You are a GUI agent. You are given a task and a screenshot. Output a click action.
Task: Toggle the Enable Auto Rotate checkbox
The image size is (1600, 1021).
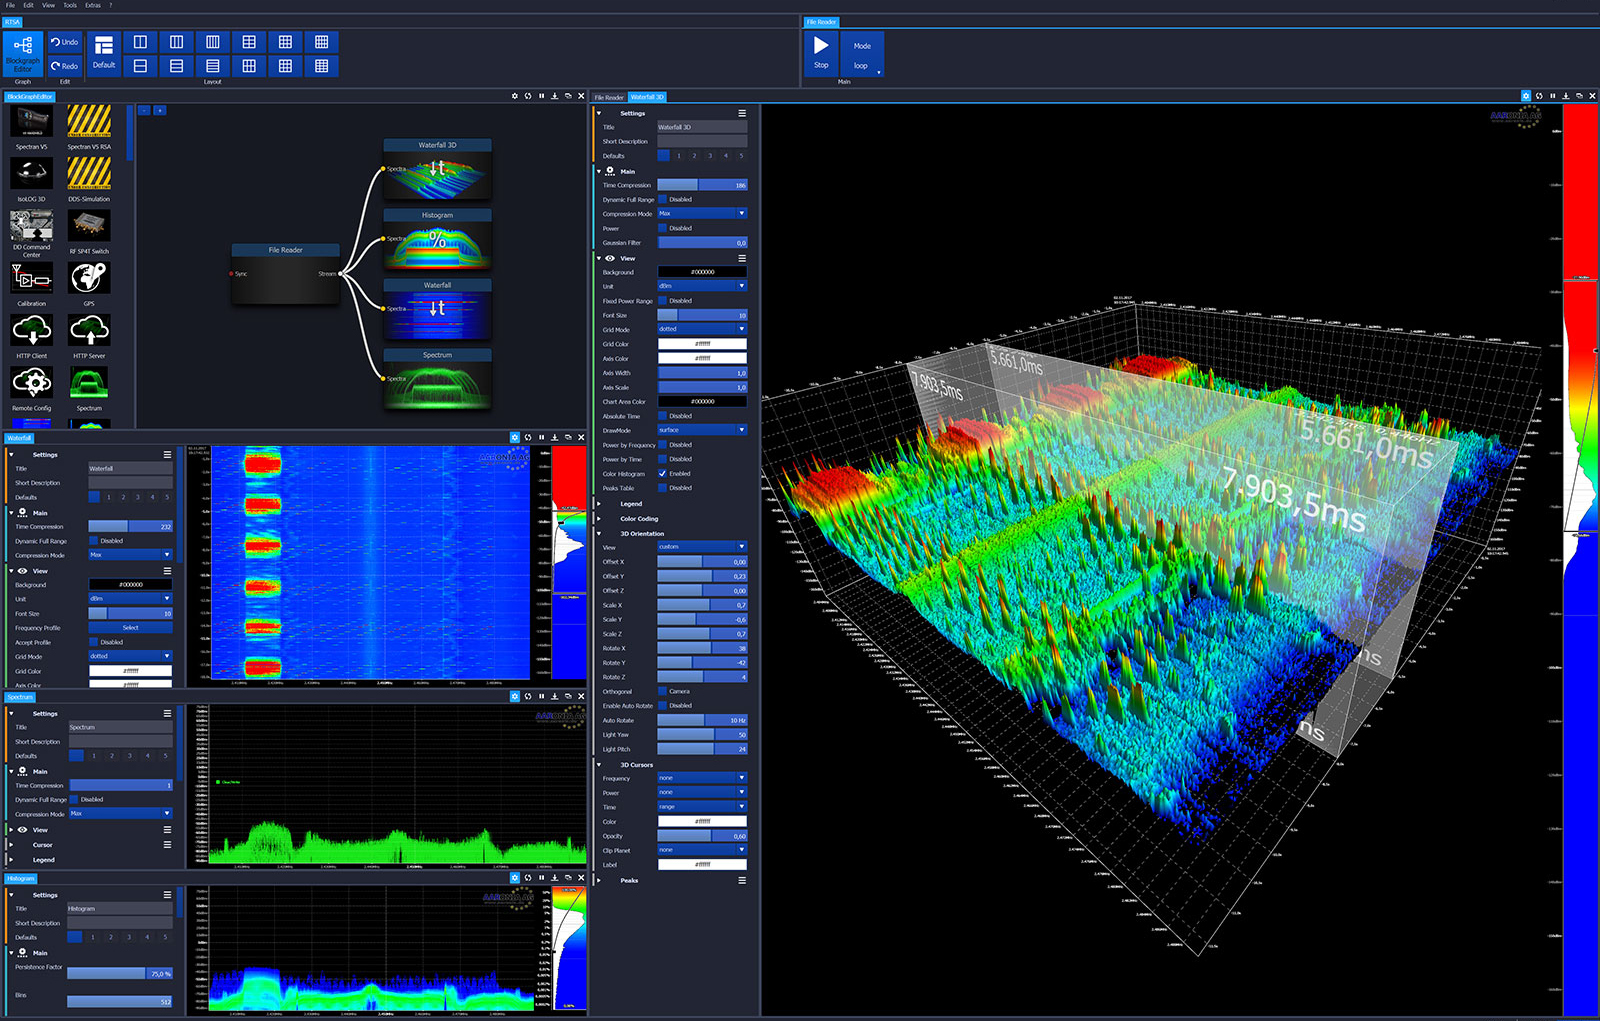point(662,706)
